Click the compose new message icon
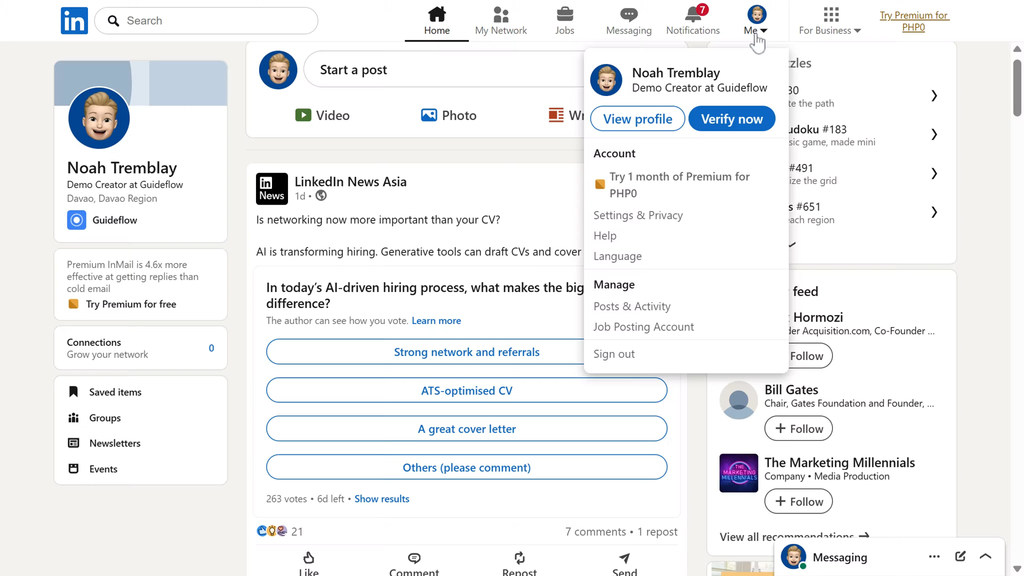Viewport: 1024px width, 576px height. coord(960,557)
